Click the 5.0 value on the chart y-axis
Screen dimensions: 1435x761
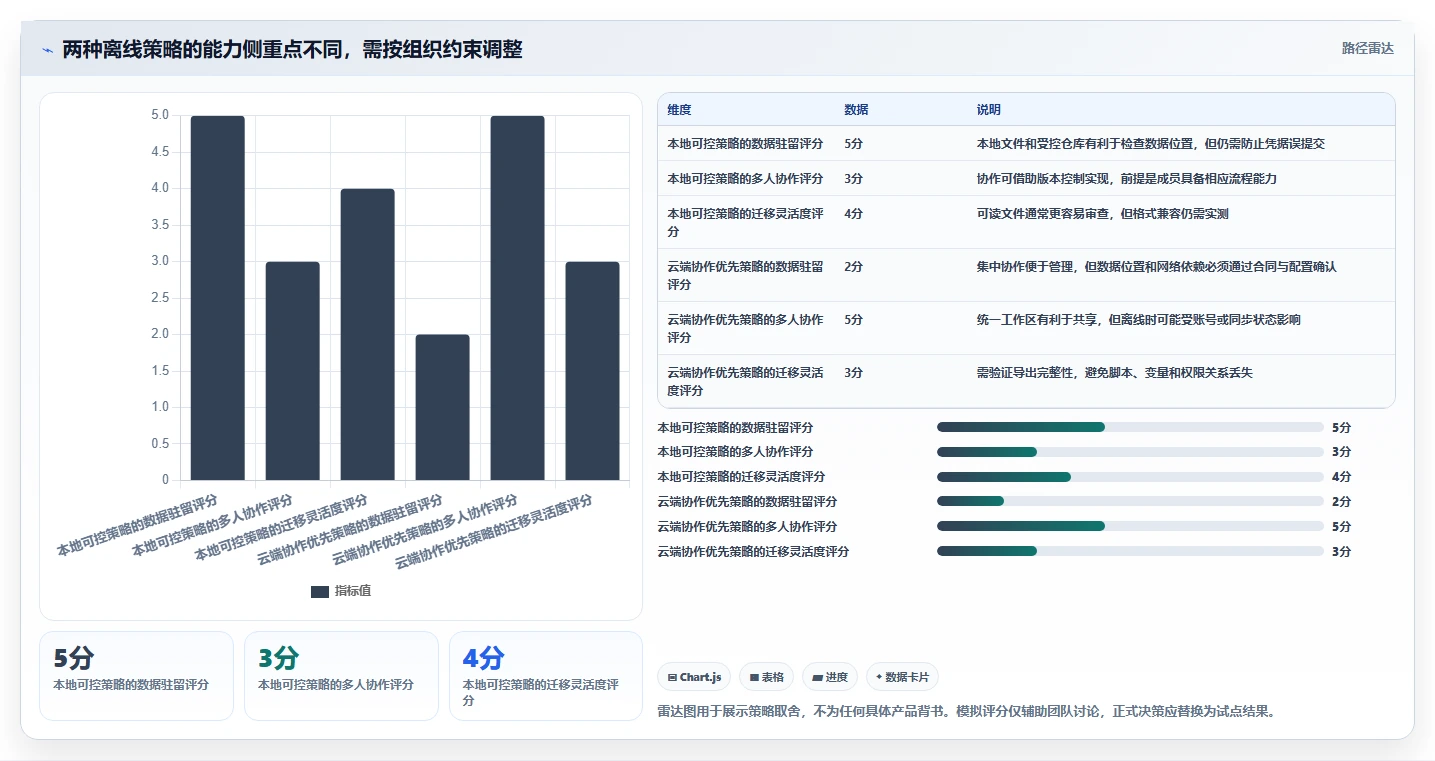(160, 115)
